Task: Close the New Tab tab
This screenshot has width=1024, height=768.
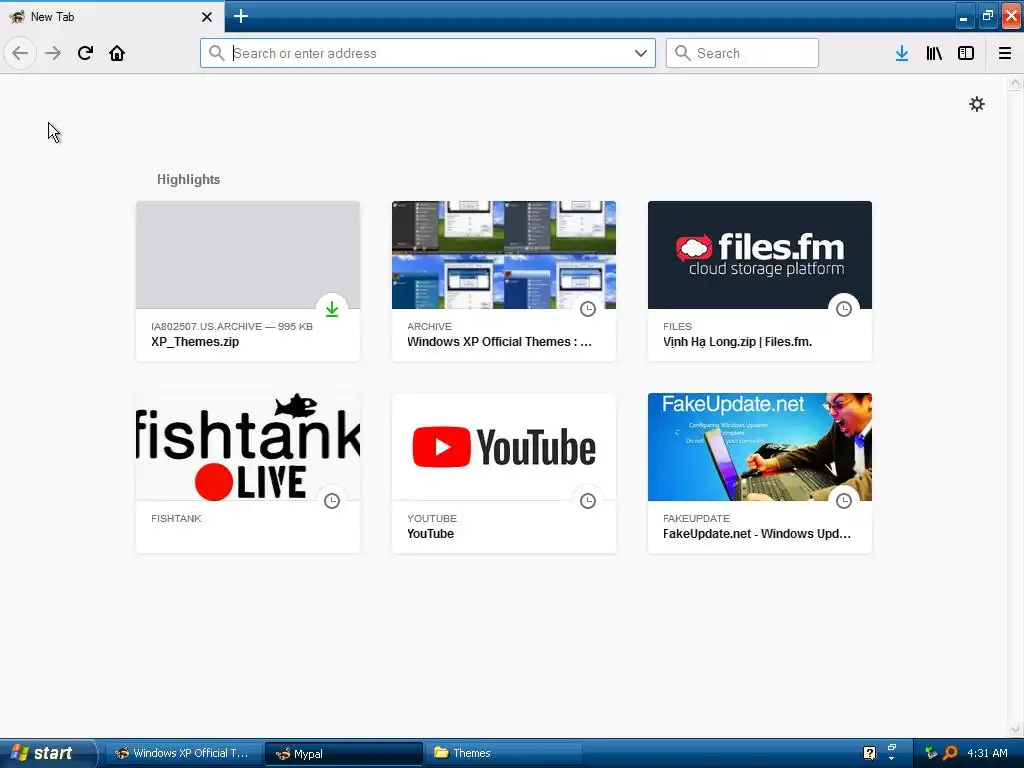Action: tap(207, 17)
